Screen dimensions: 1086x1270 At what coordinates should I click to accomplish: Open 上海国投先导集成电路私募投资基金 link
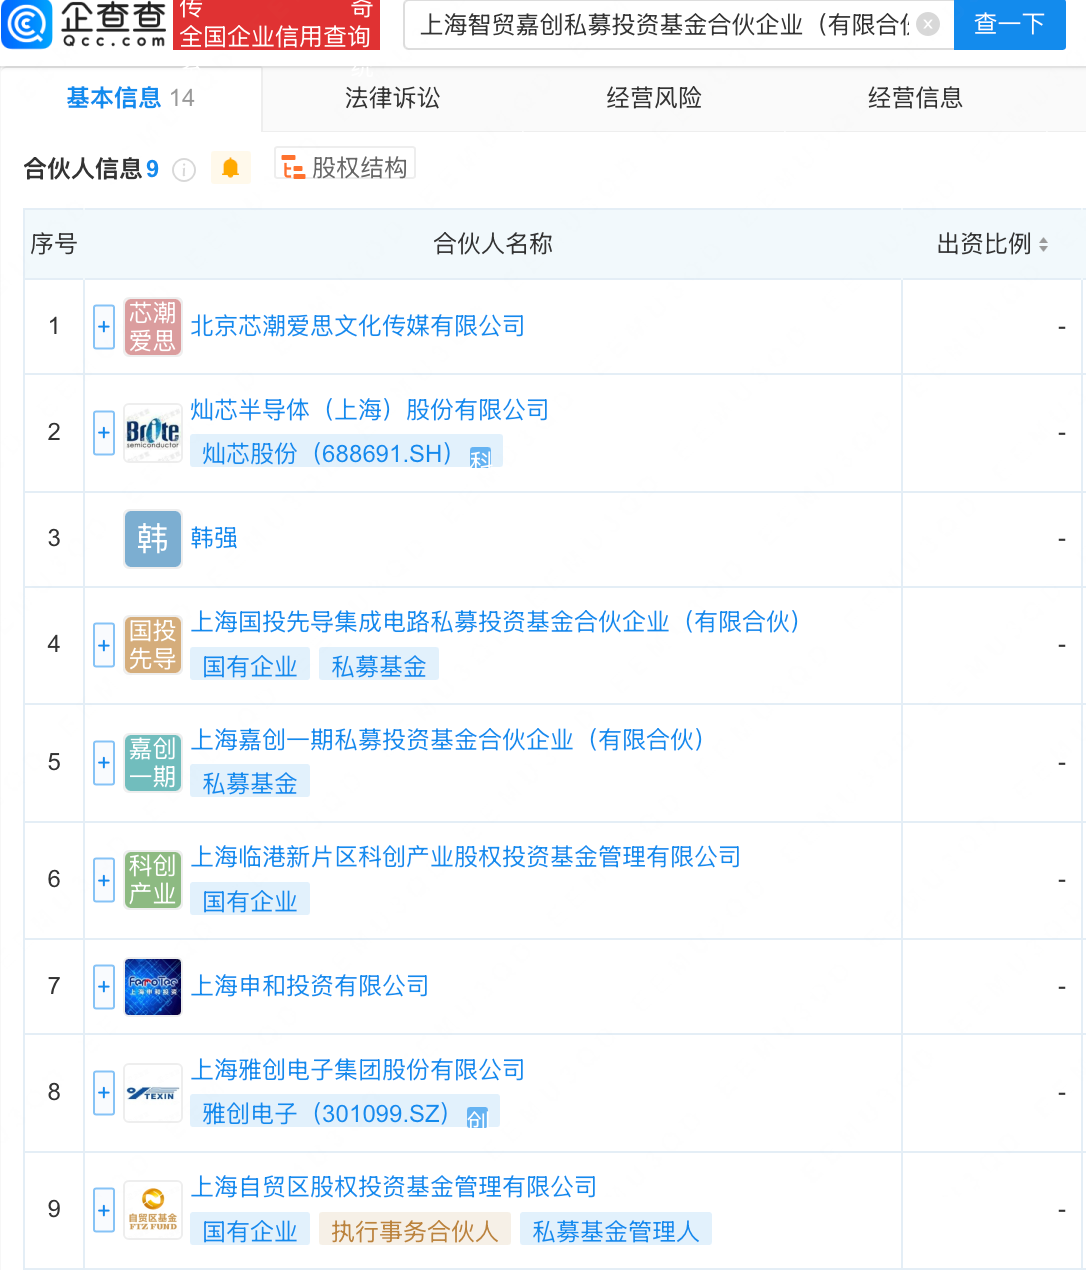(496, 622)
